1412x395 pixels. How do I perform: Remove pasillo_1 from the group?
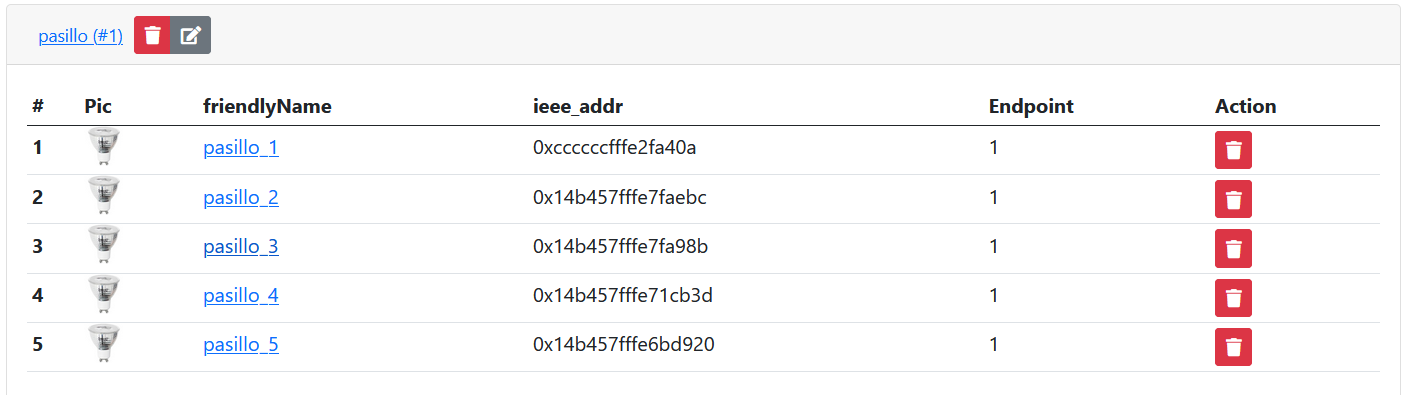[1233, 150]
